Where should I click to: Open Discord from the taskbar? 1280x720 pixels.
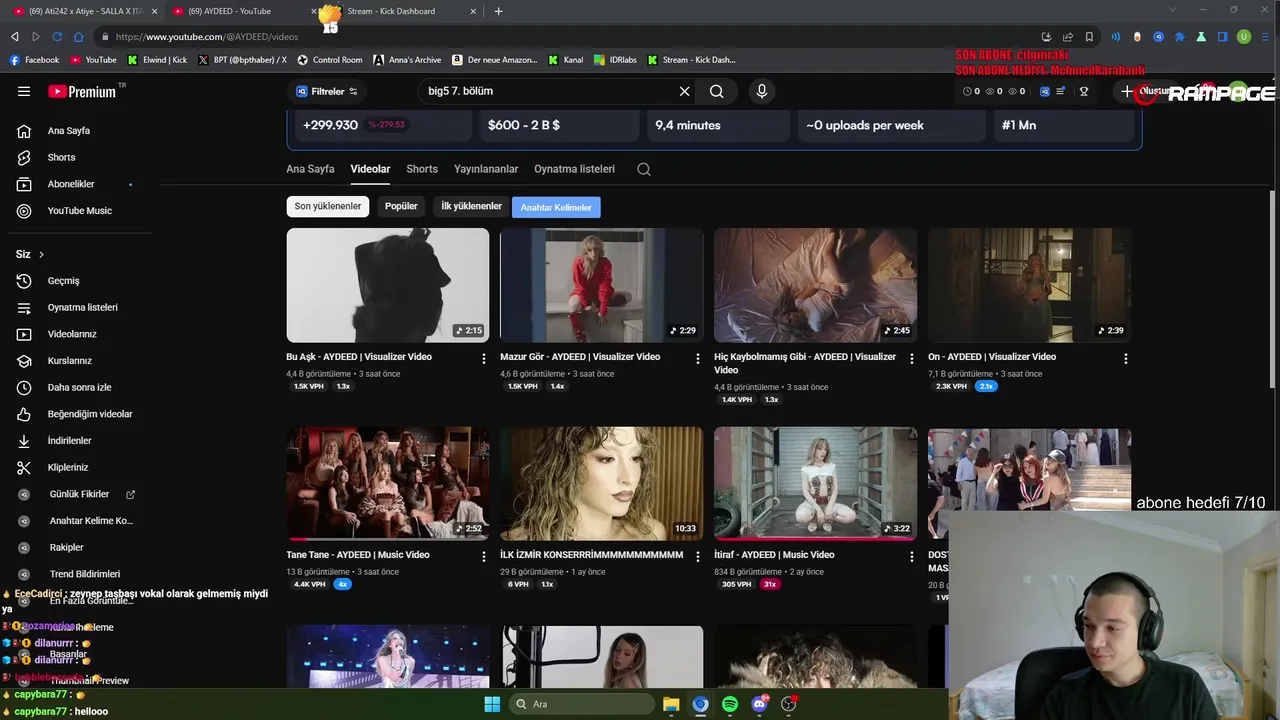tap(759, 704)
